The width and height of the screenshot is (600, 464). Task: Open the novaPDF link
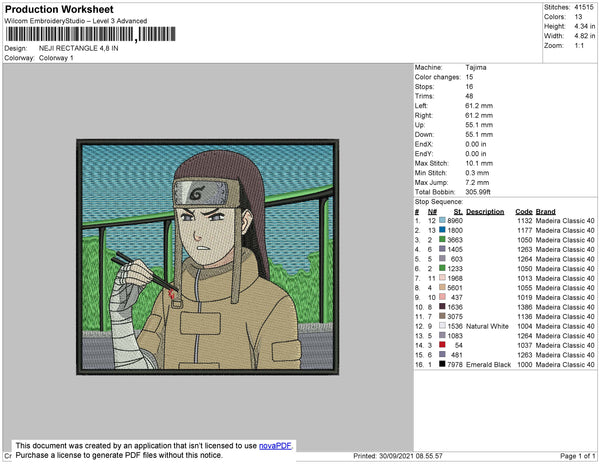[x=275, y=446]
